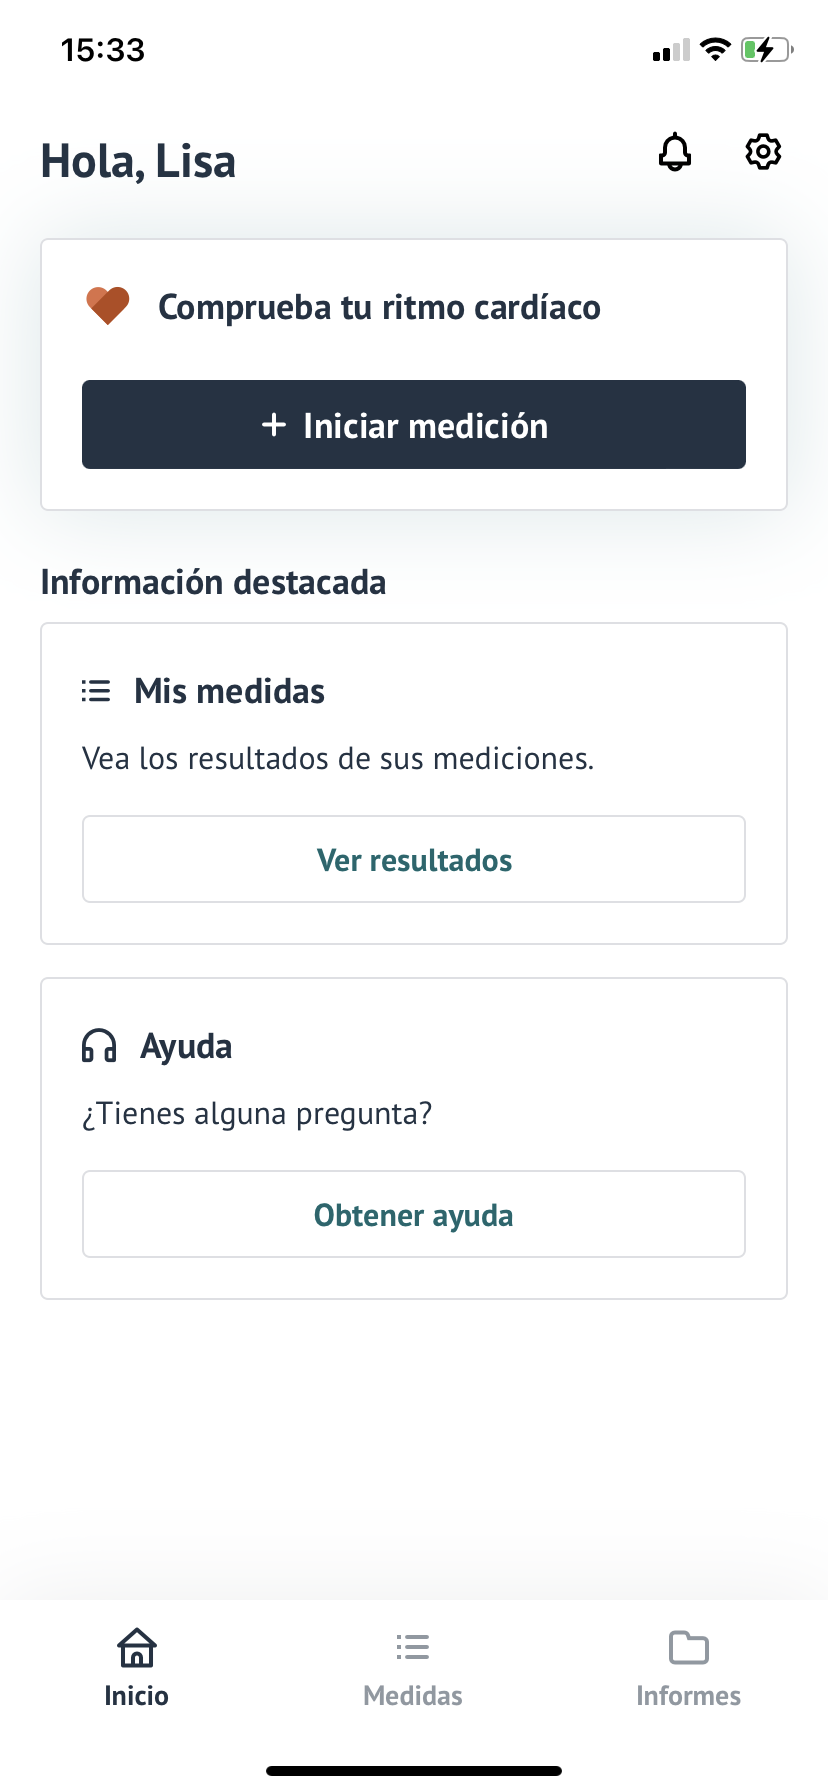Tap the home indicator bar at bottom
Screen dimensions: 828x1792
(x=414, y=1770)
